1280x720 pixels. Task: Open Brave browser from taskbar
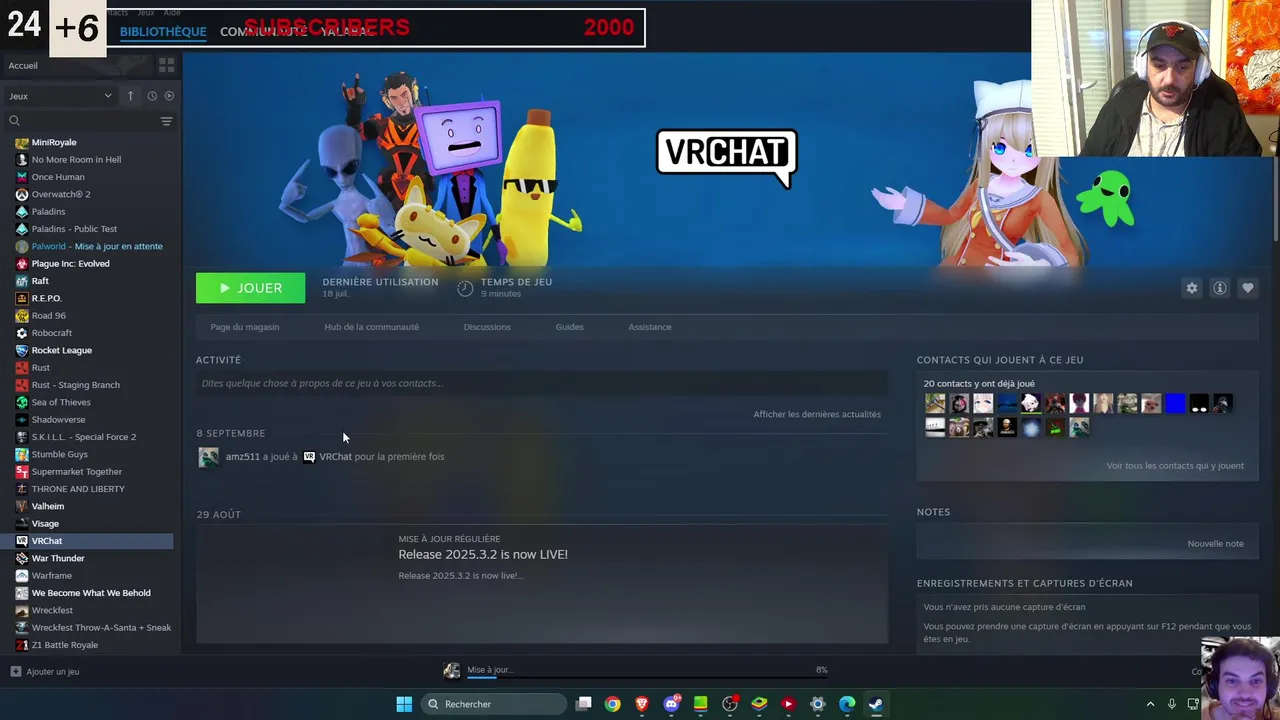[x=642, y=704]
